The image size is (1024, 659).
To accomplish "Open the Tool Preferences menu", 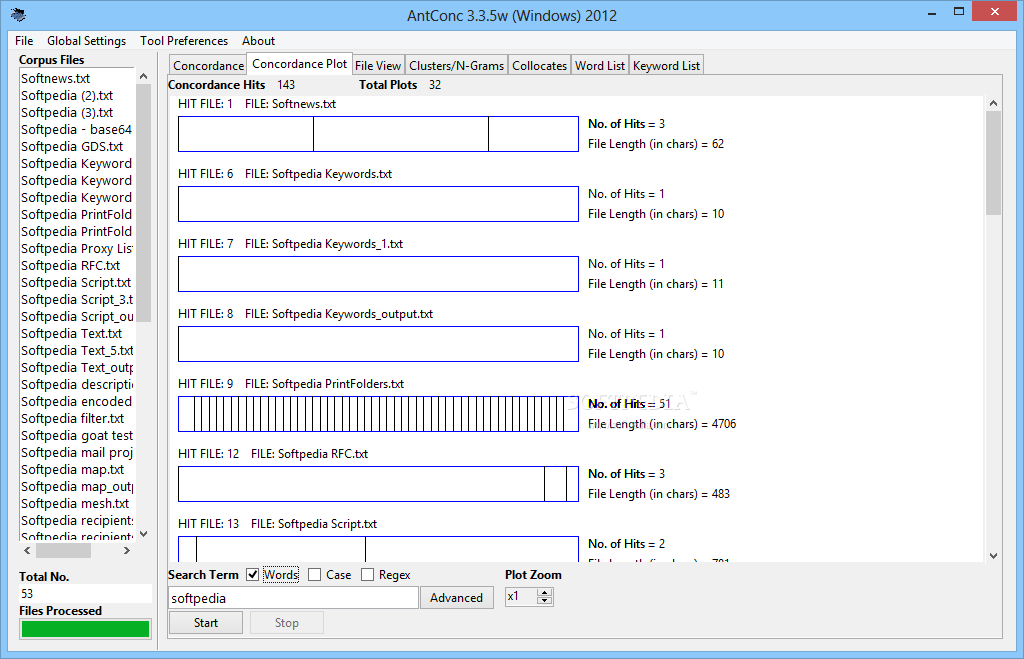I will [x=184, y=40].
